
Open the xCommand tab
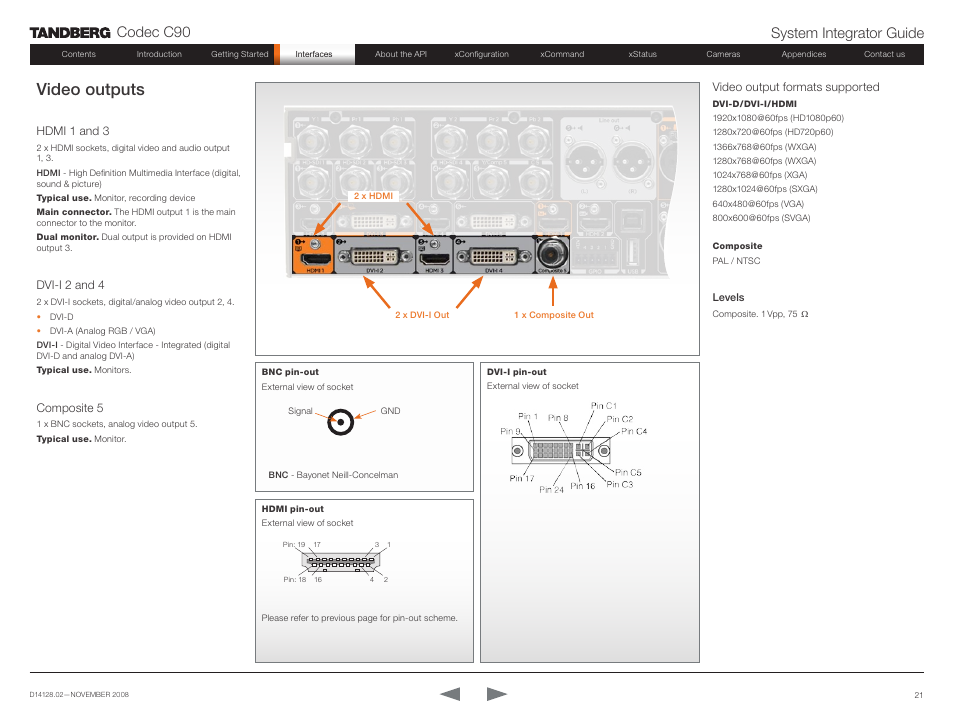pos(562,54)
